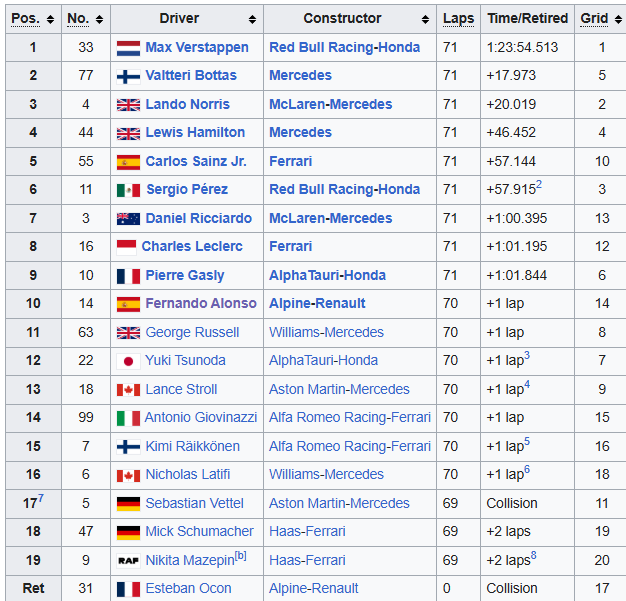Image resolution: width=626 pixels, height=601 pixels.
Task: Open Antonio Giovinazzi driver link
Action: 200,417
